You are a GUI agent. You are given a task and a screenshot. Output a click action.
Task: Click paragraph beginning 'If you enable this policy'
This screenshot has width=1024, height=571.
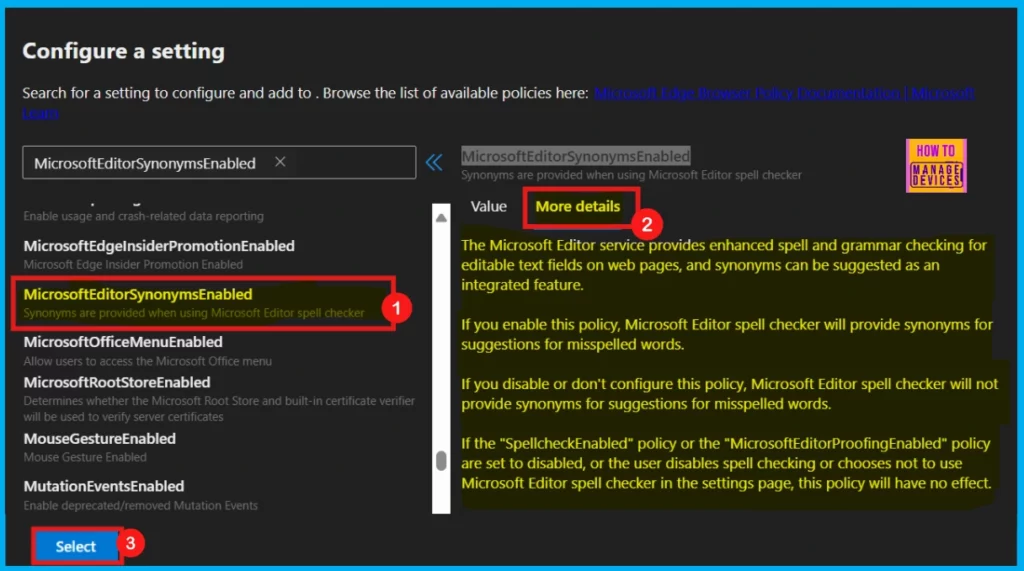pos(726,334)
